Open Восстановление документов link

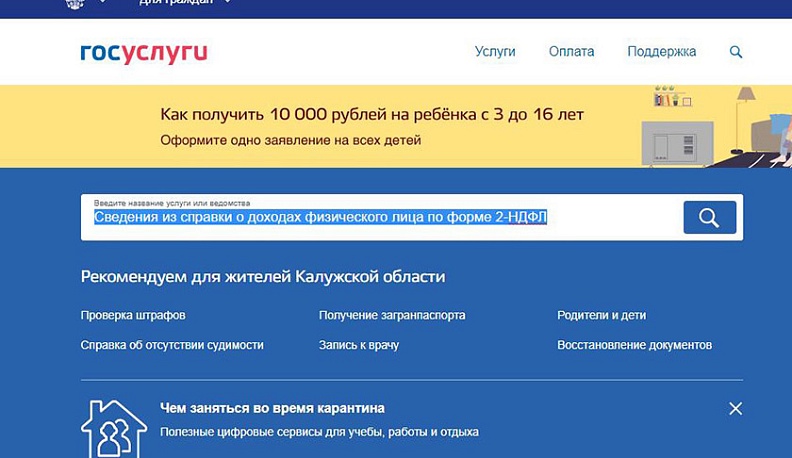(634, 345)
